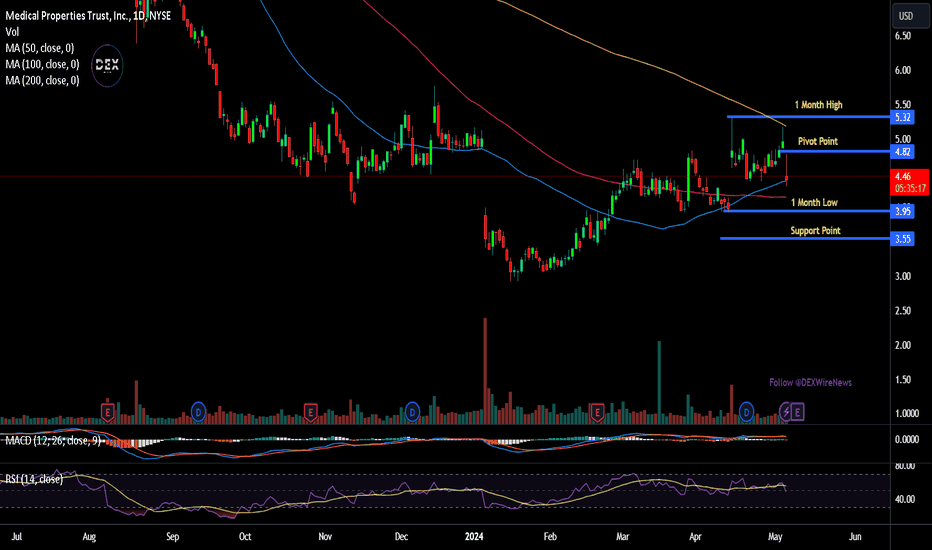The image size is (932, 550).
Task: Click the red 4.46 current price label
Action: click(902, 176)
